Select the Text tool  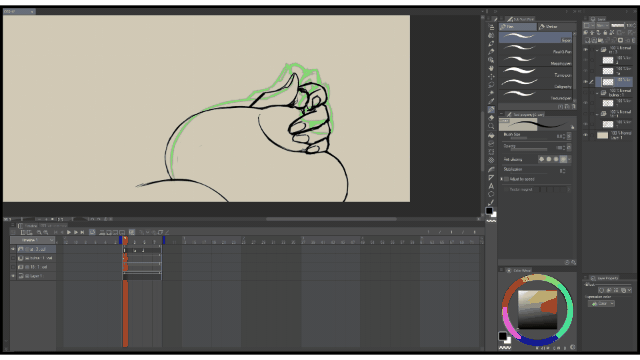[x=491, y=186]
